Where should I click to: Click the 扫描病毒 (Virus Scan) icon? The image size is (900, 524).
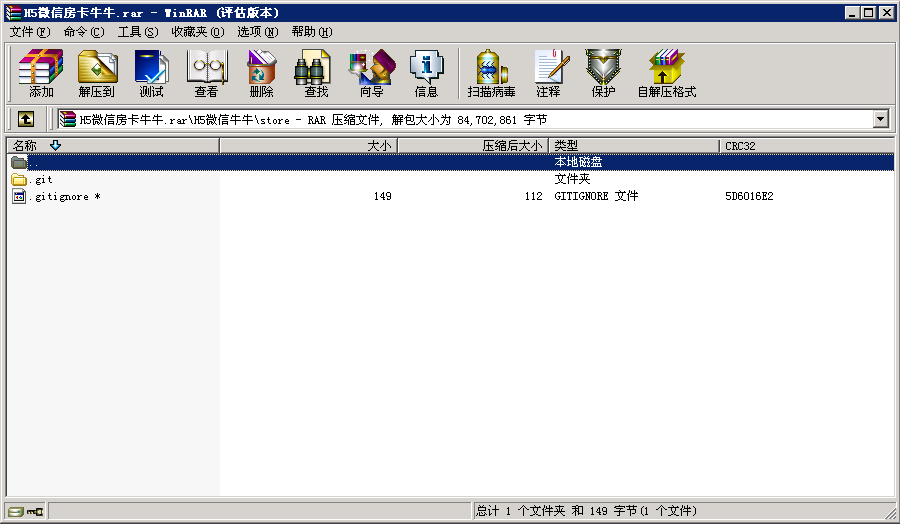click(491, 73)
